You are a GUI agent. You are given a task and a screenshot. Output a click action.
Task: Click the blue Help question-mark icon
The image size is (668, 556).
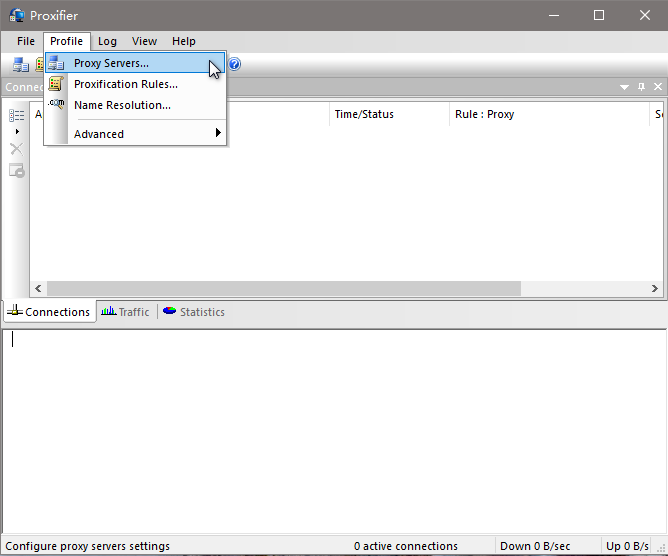(234, 64)
